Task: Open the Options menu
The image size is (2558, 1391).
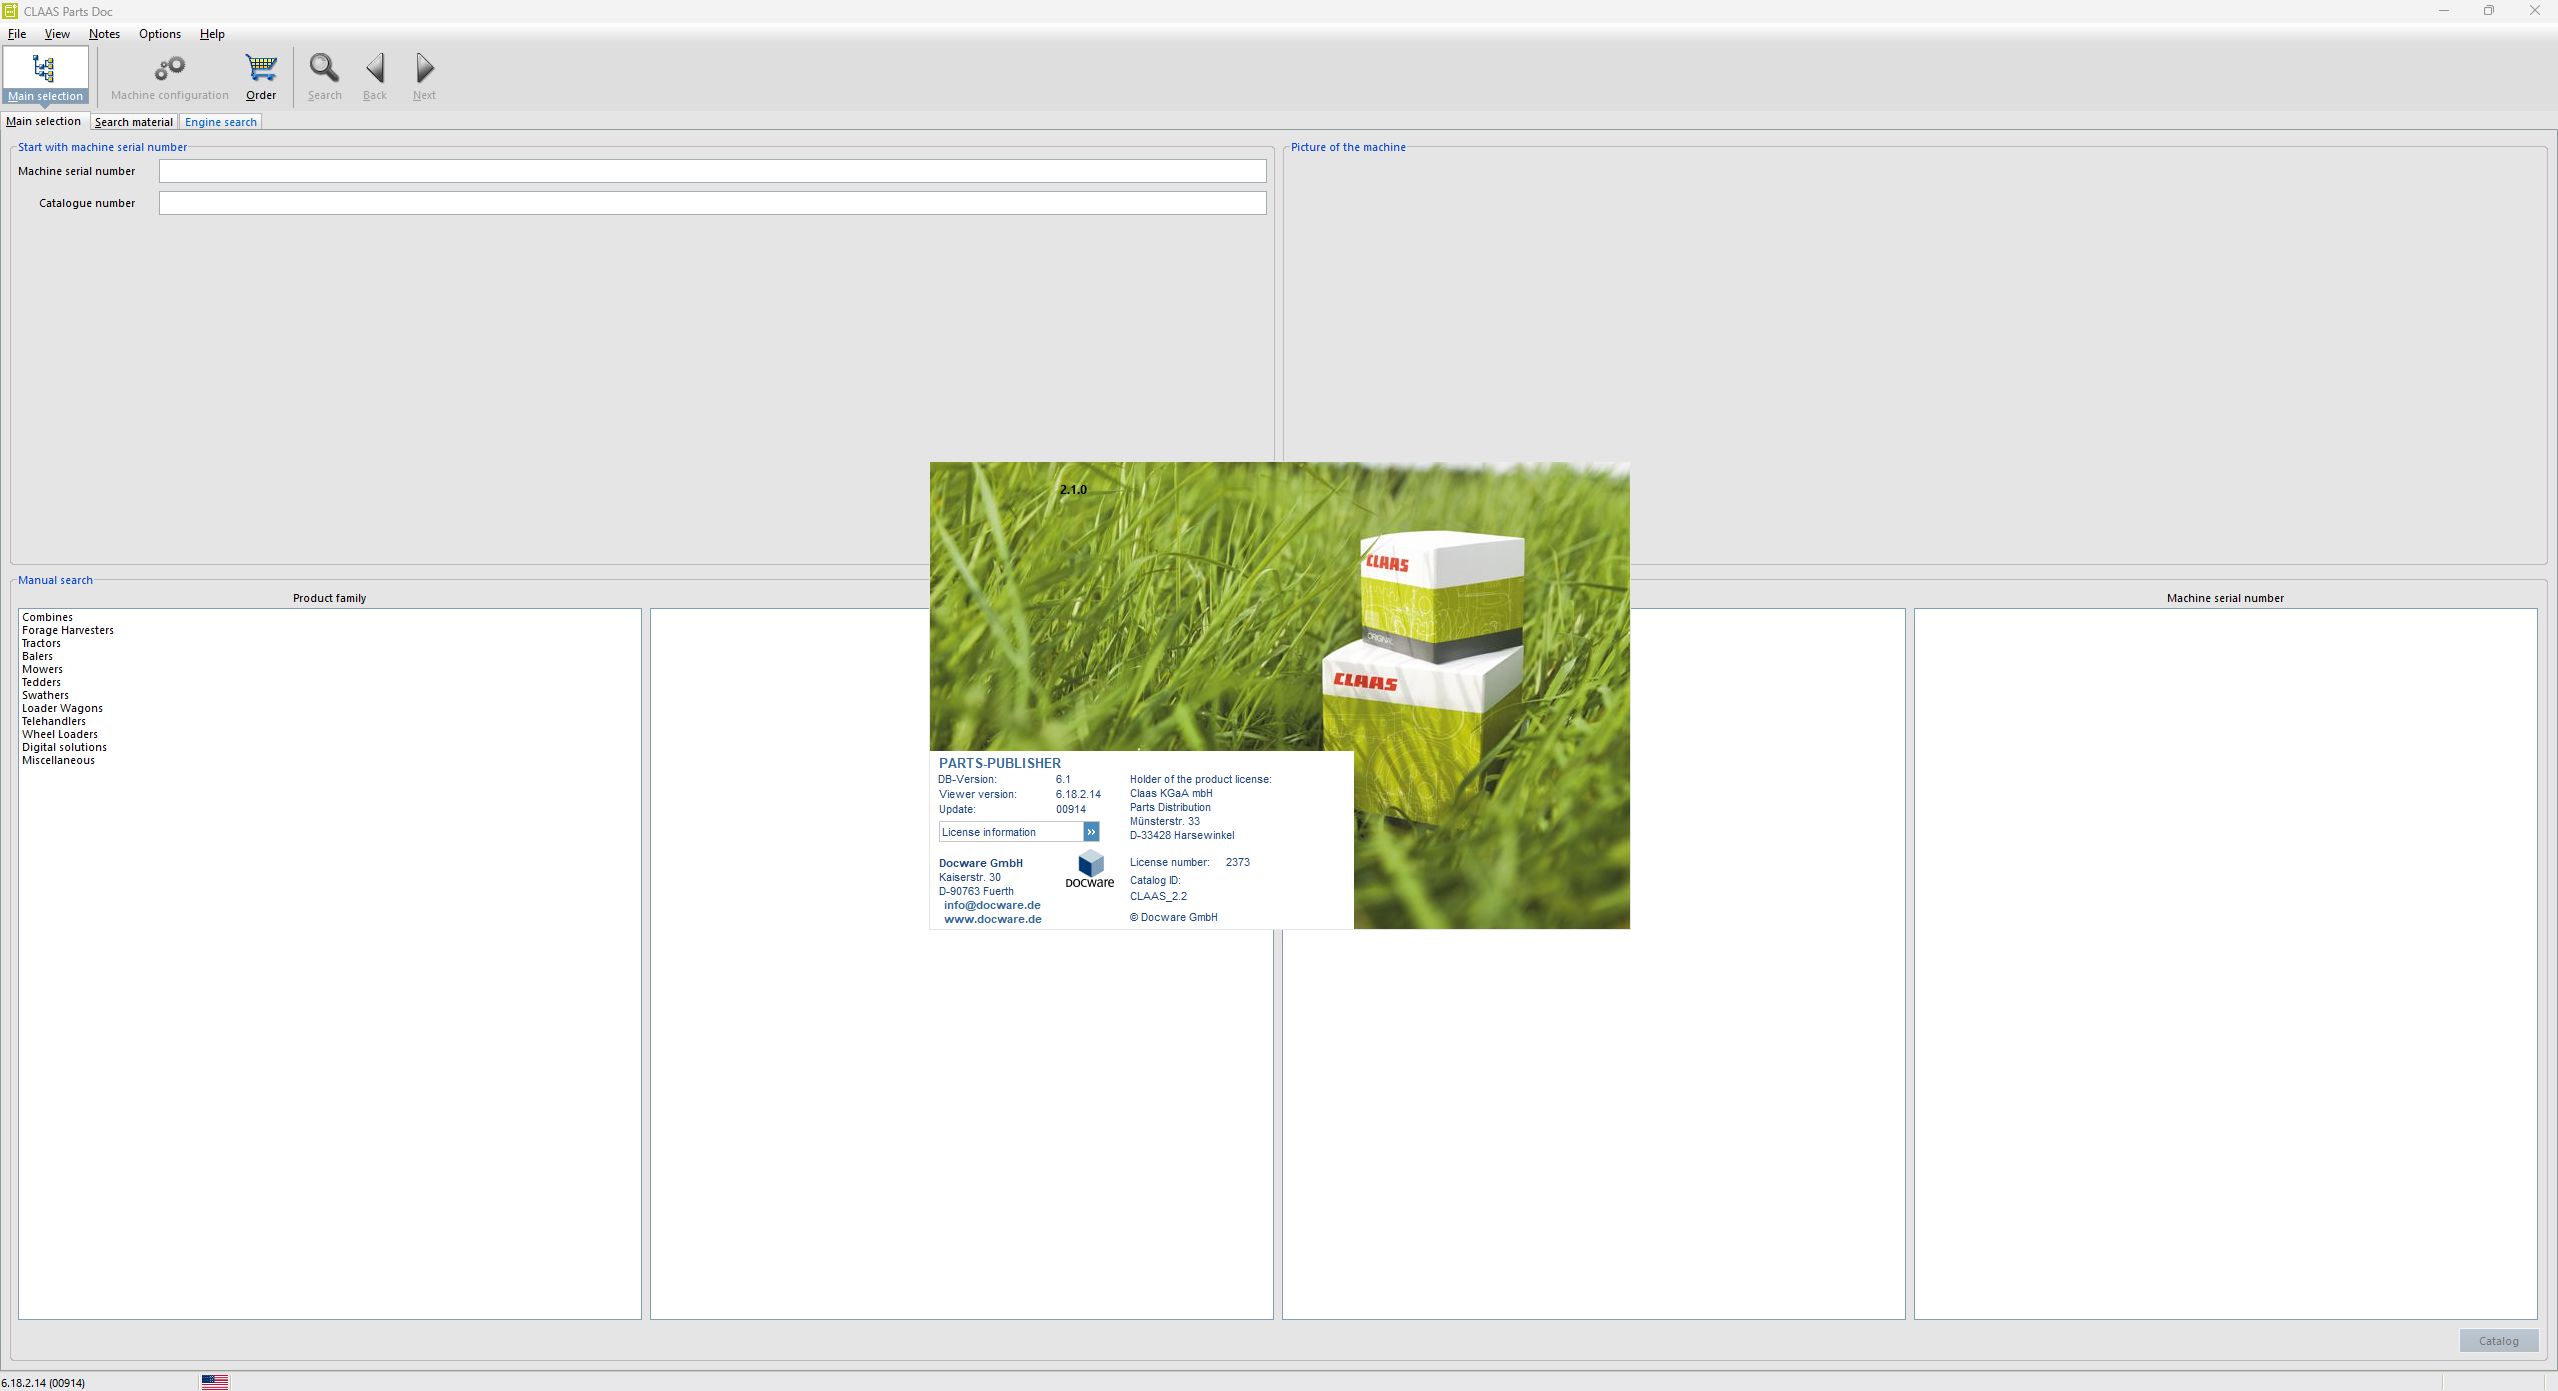Action: (158, 33)
